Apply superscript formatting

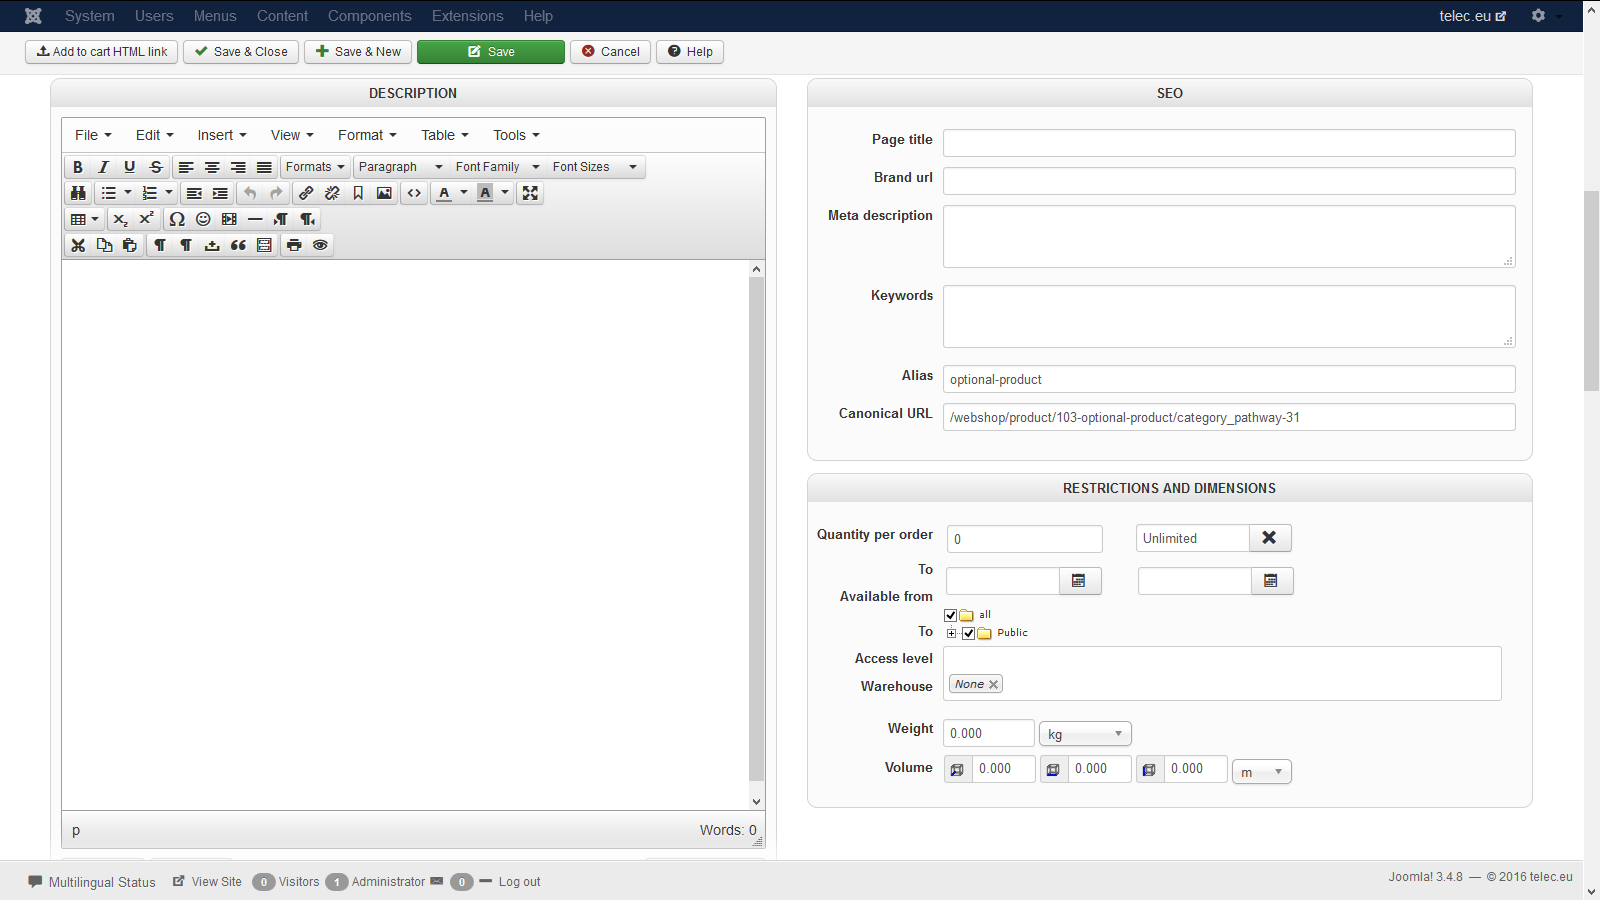146,219
